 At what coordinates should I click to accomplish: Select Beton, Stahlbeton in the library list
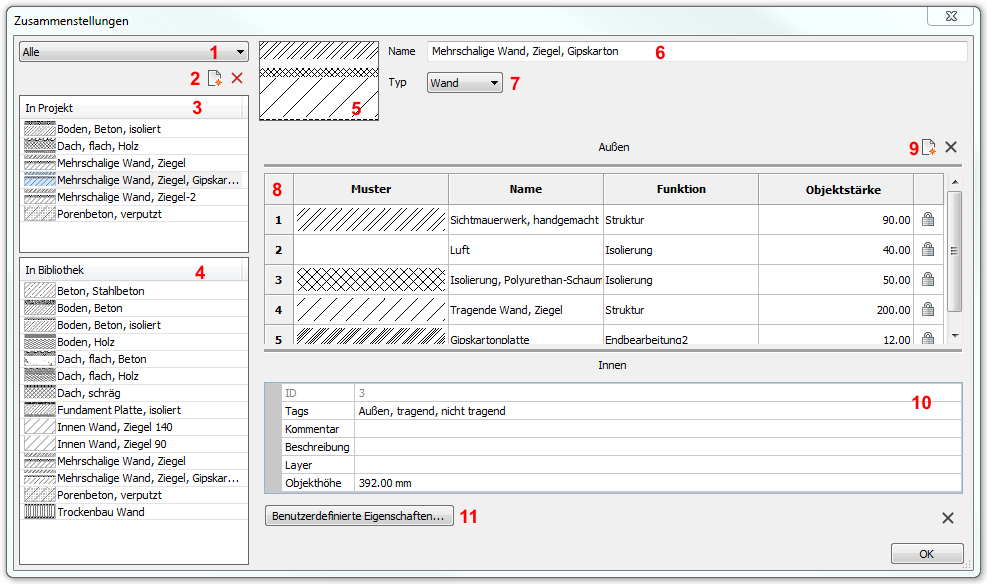pos(134,291)
